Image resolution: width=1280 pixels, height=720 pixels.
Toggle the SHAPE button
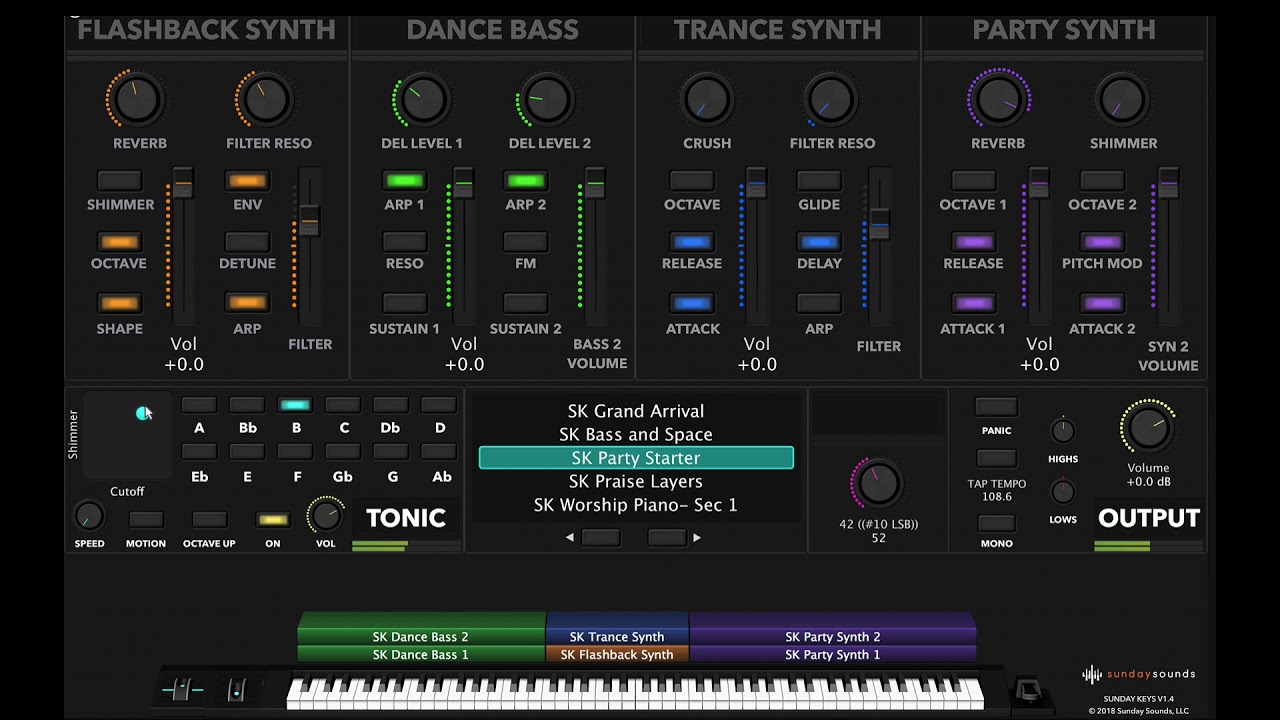pyautogui.click(x=119, y=303)
